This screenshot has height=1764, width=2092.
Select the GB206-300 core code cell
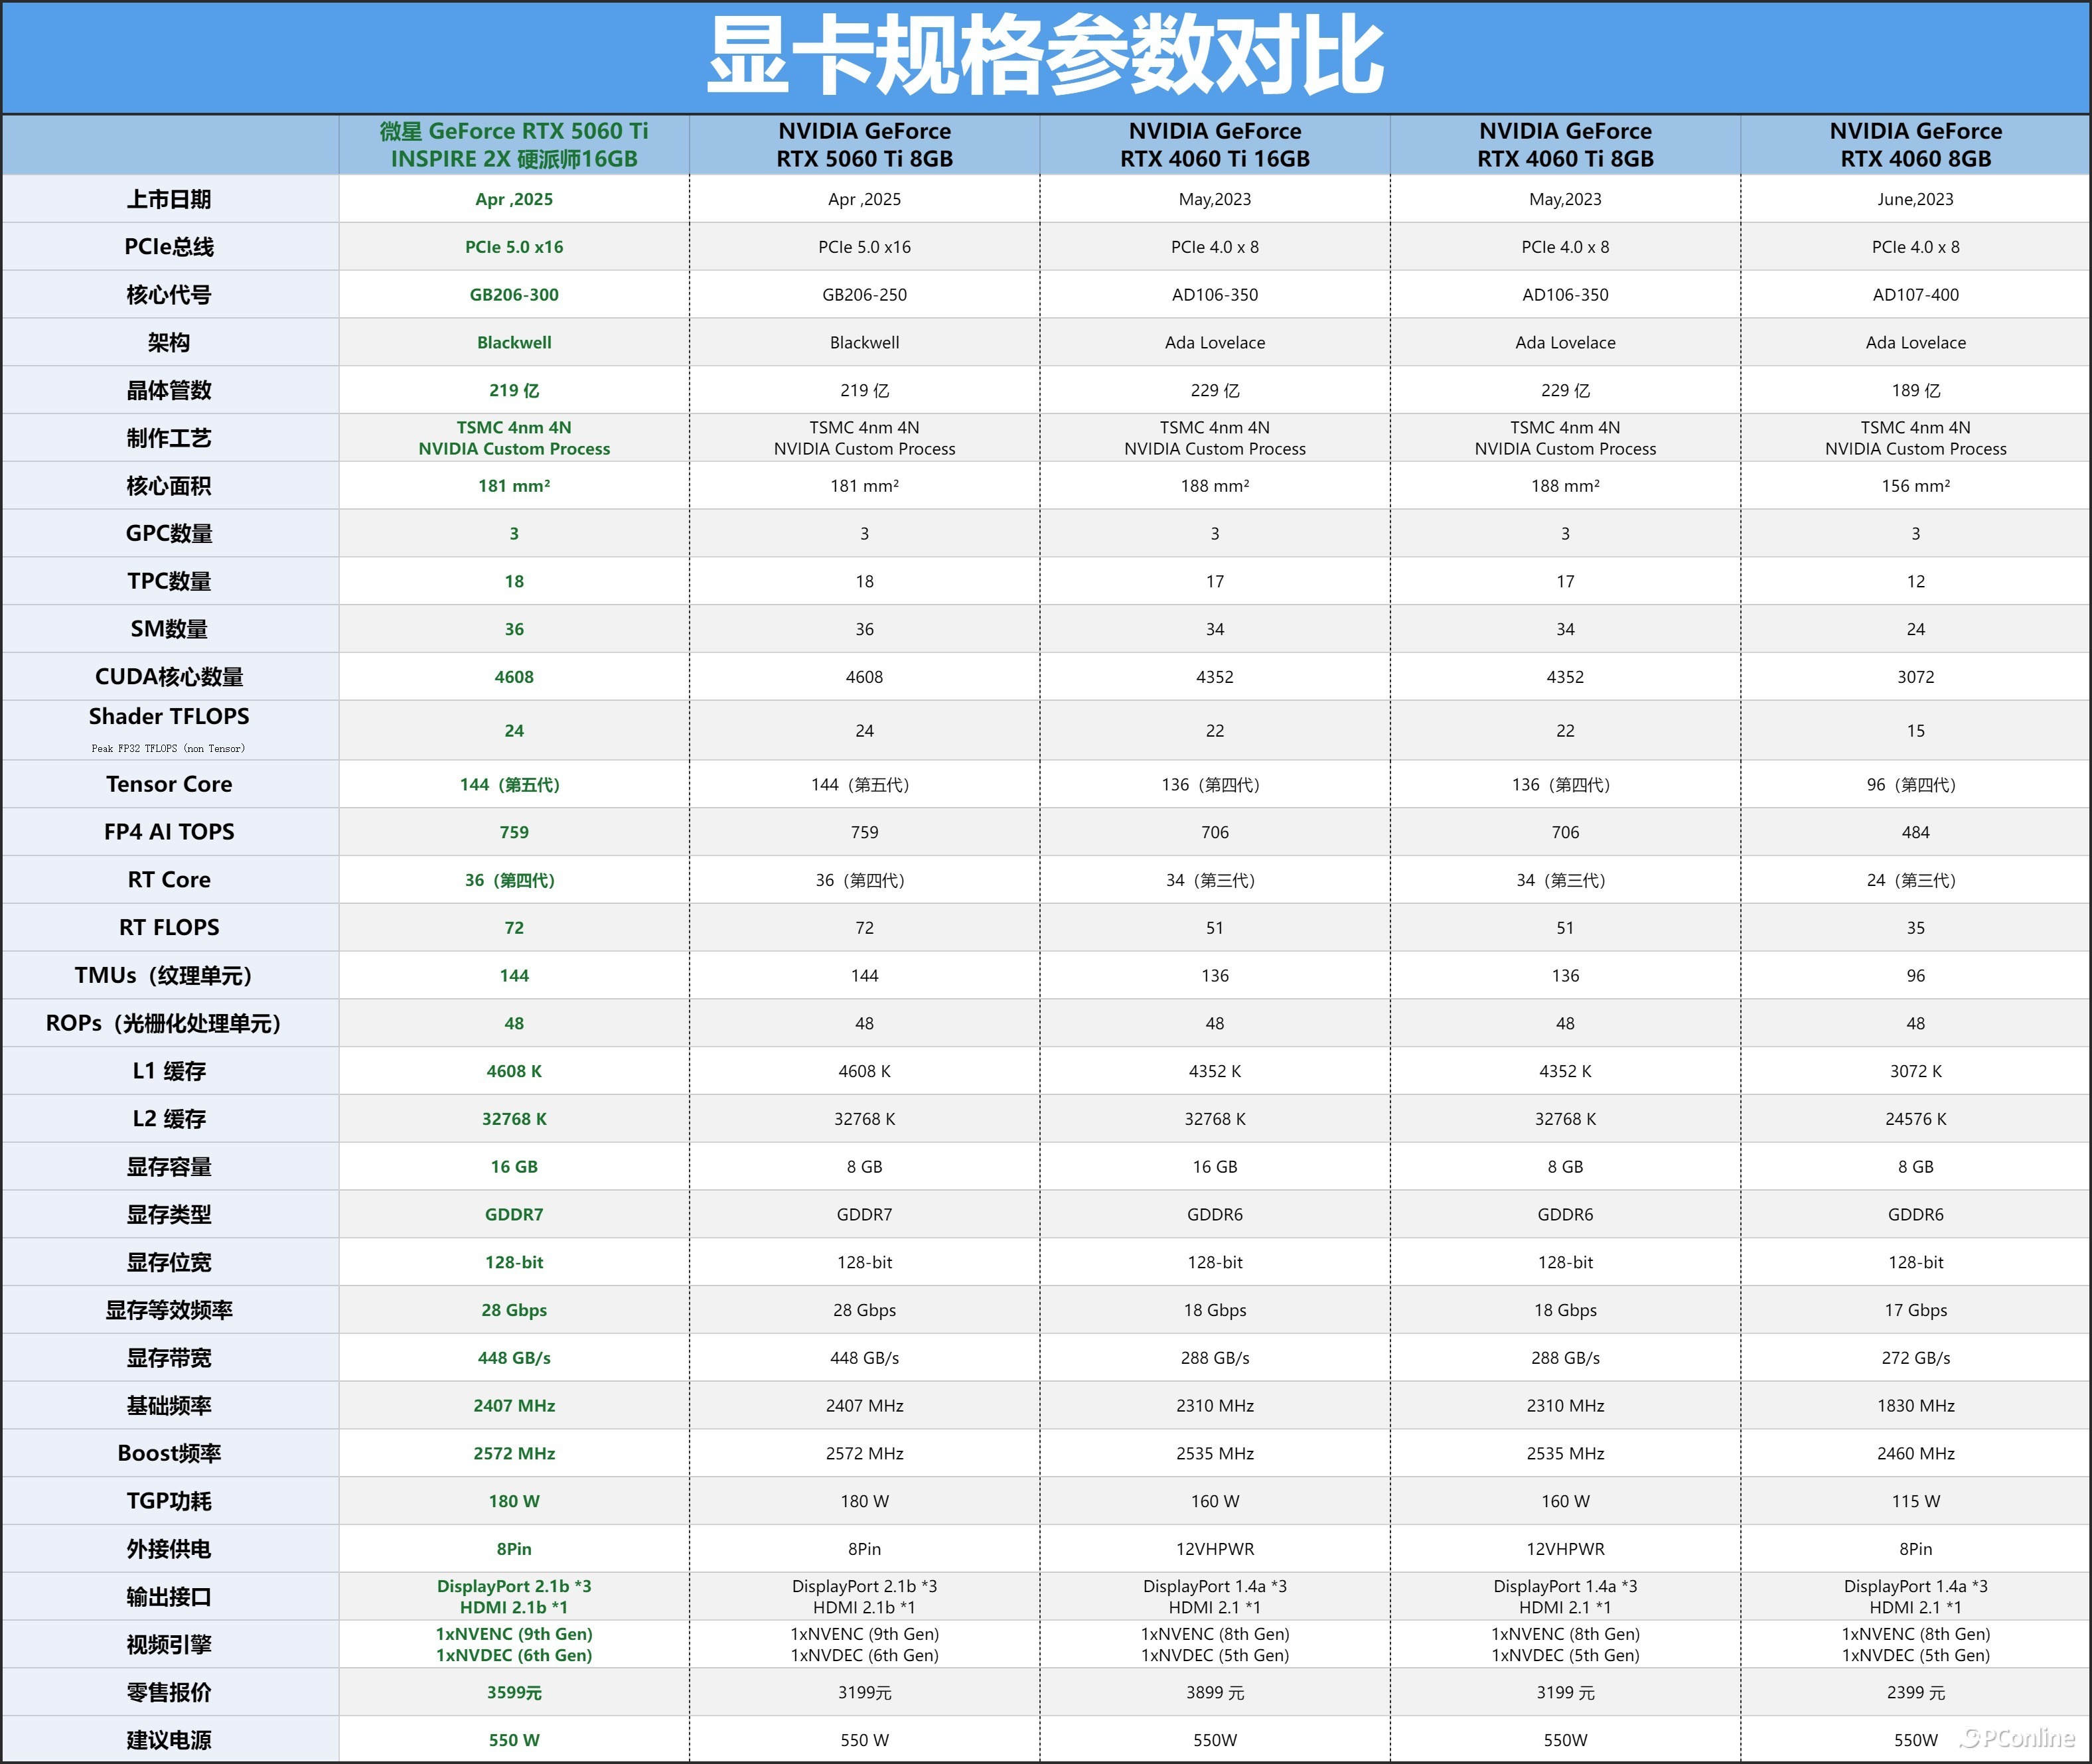tap(514, 295)
